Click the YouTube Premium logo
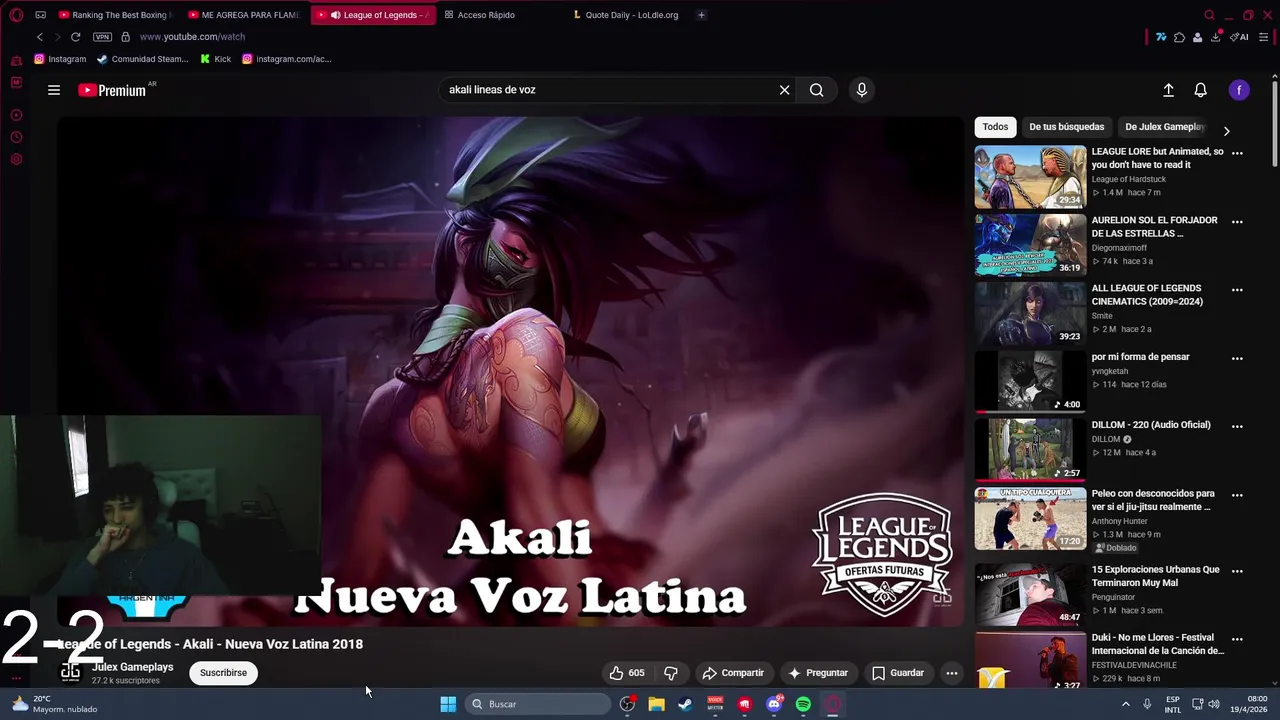This screenshot has height=720, width=1280. click(x=113, y=90)
